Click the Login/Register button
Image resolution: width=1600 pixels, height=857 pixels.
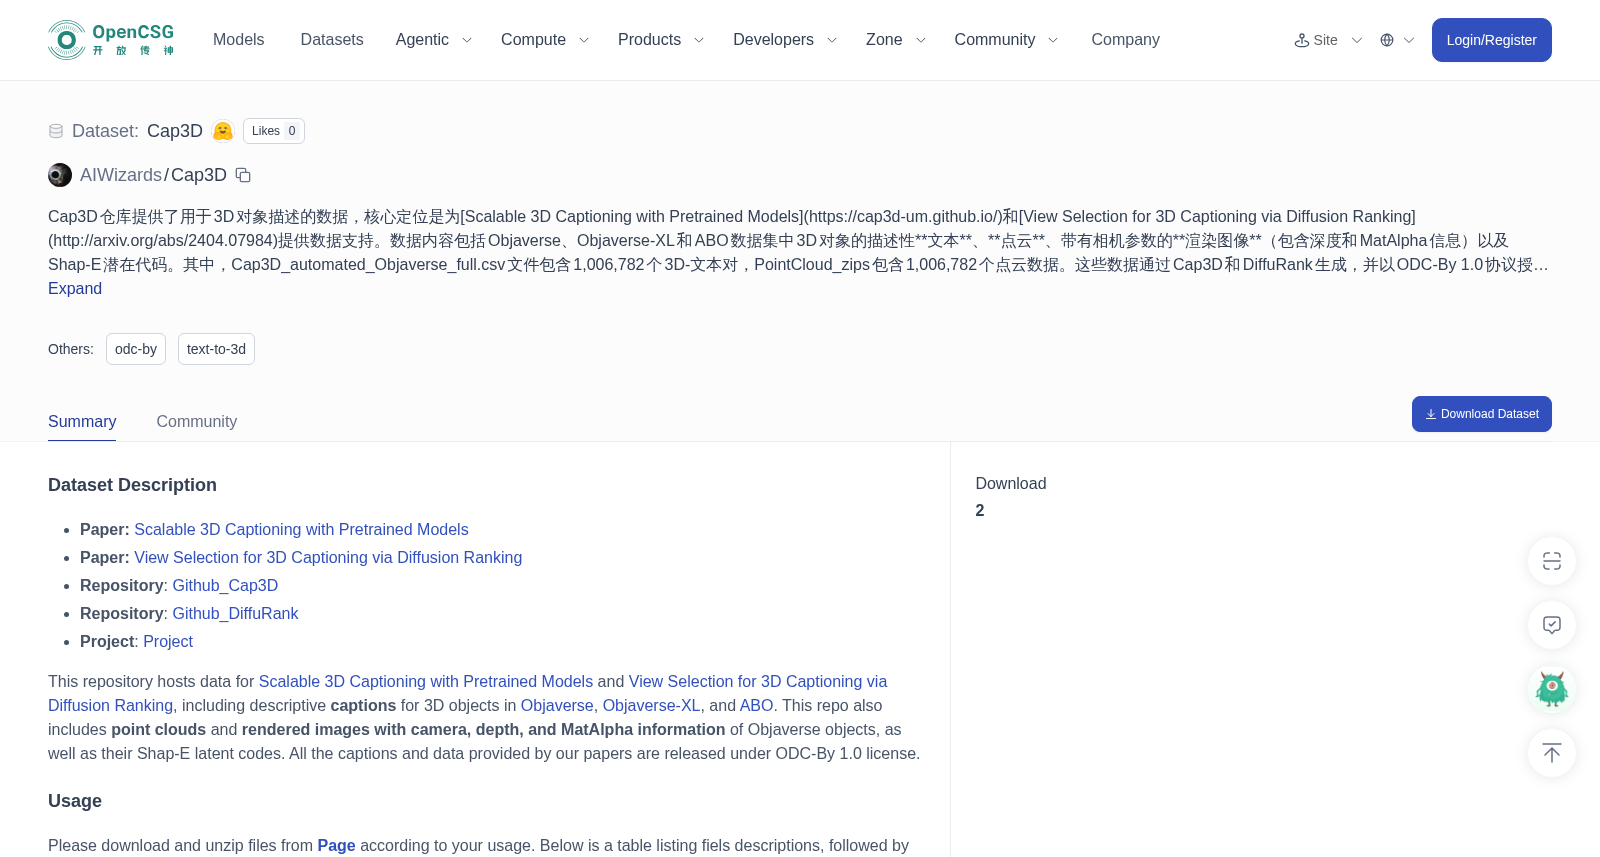(x=1492, y=40)
